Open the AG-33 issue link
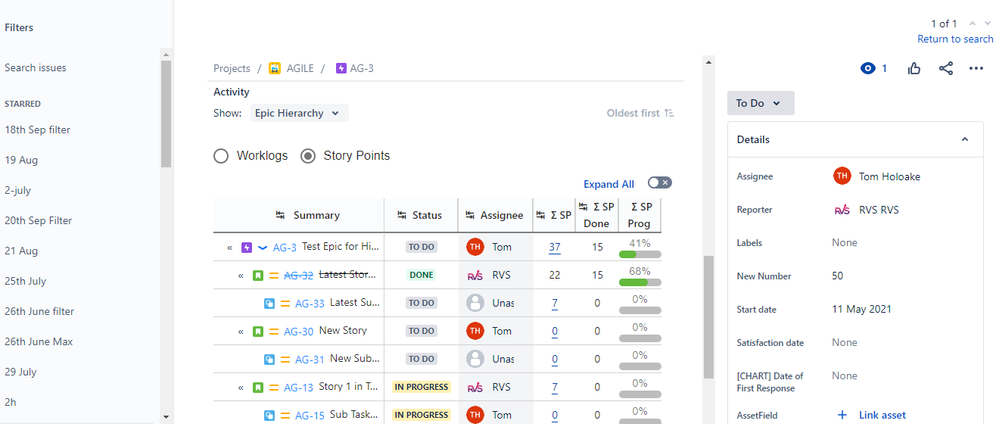This screenshot has width=999, height=424. [310, 303]
